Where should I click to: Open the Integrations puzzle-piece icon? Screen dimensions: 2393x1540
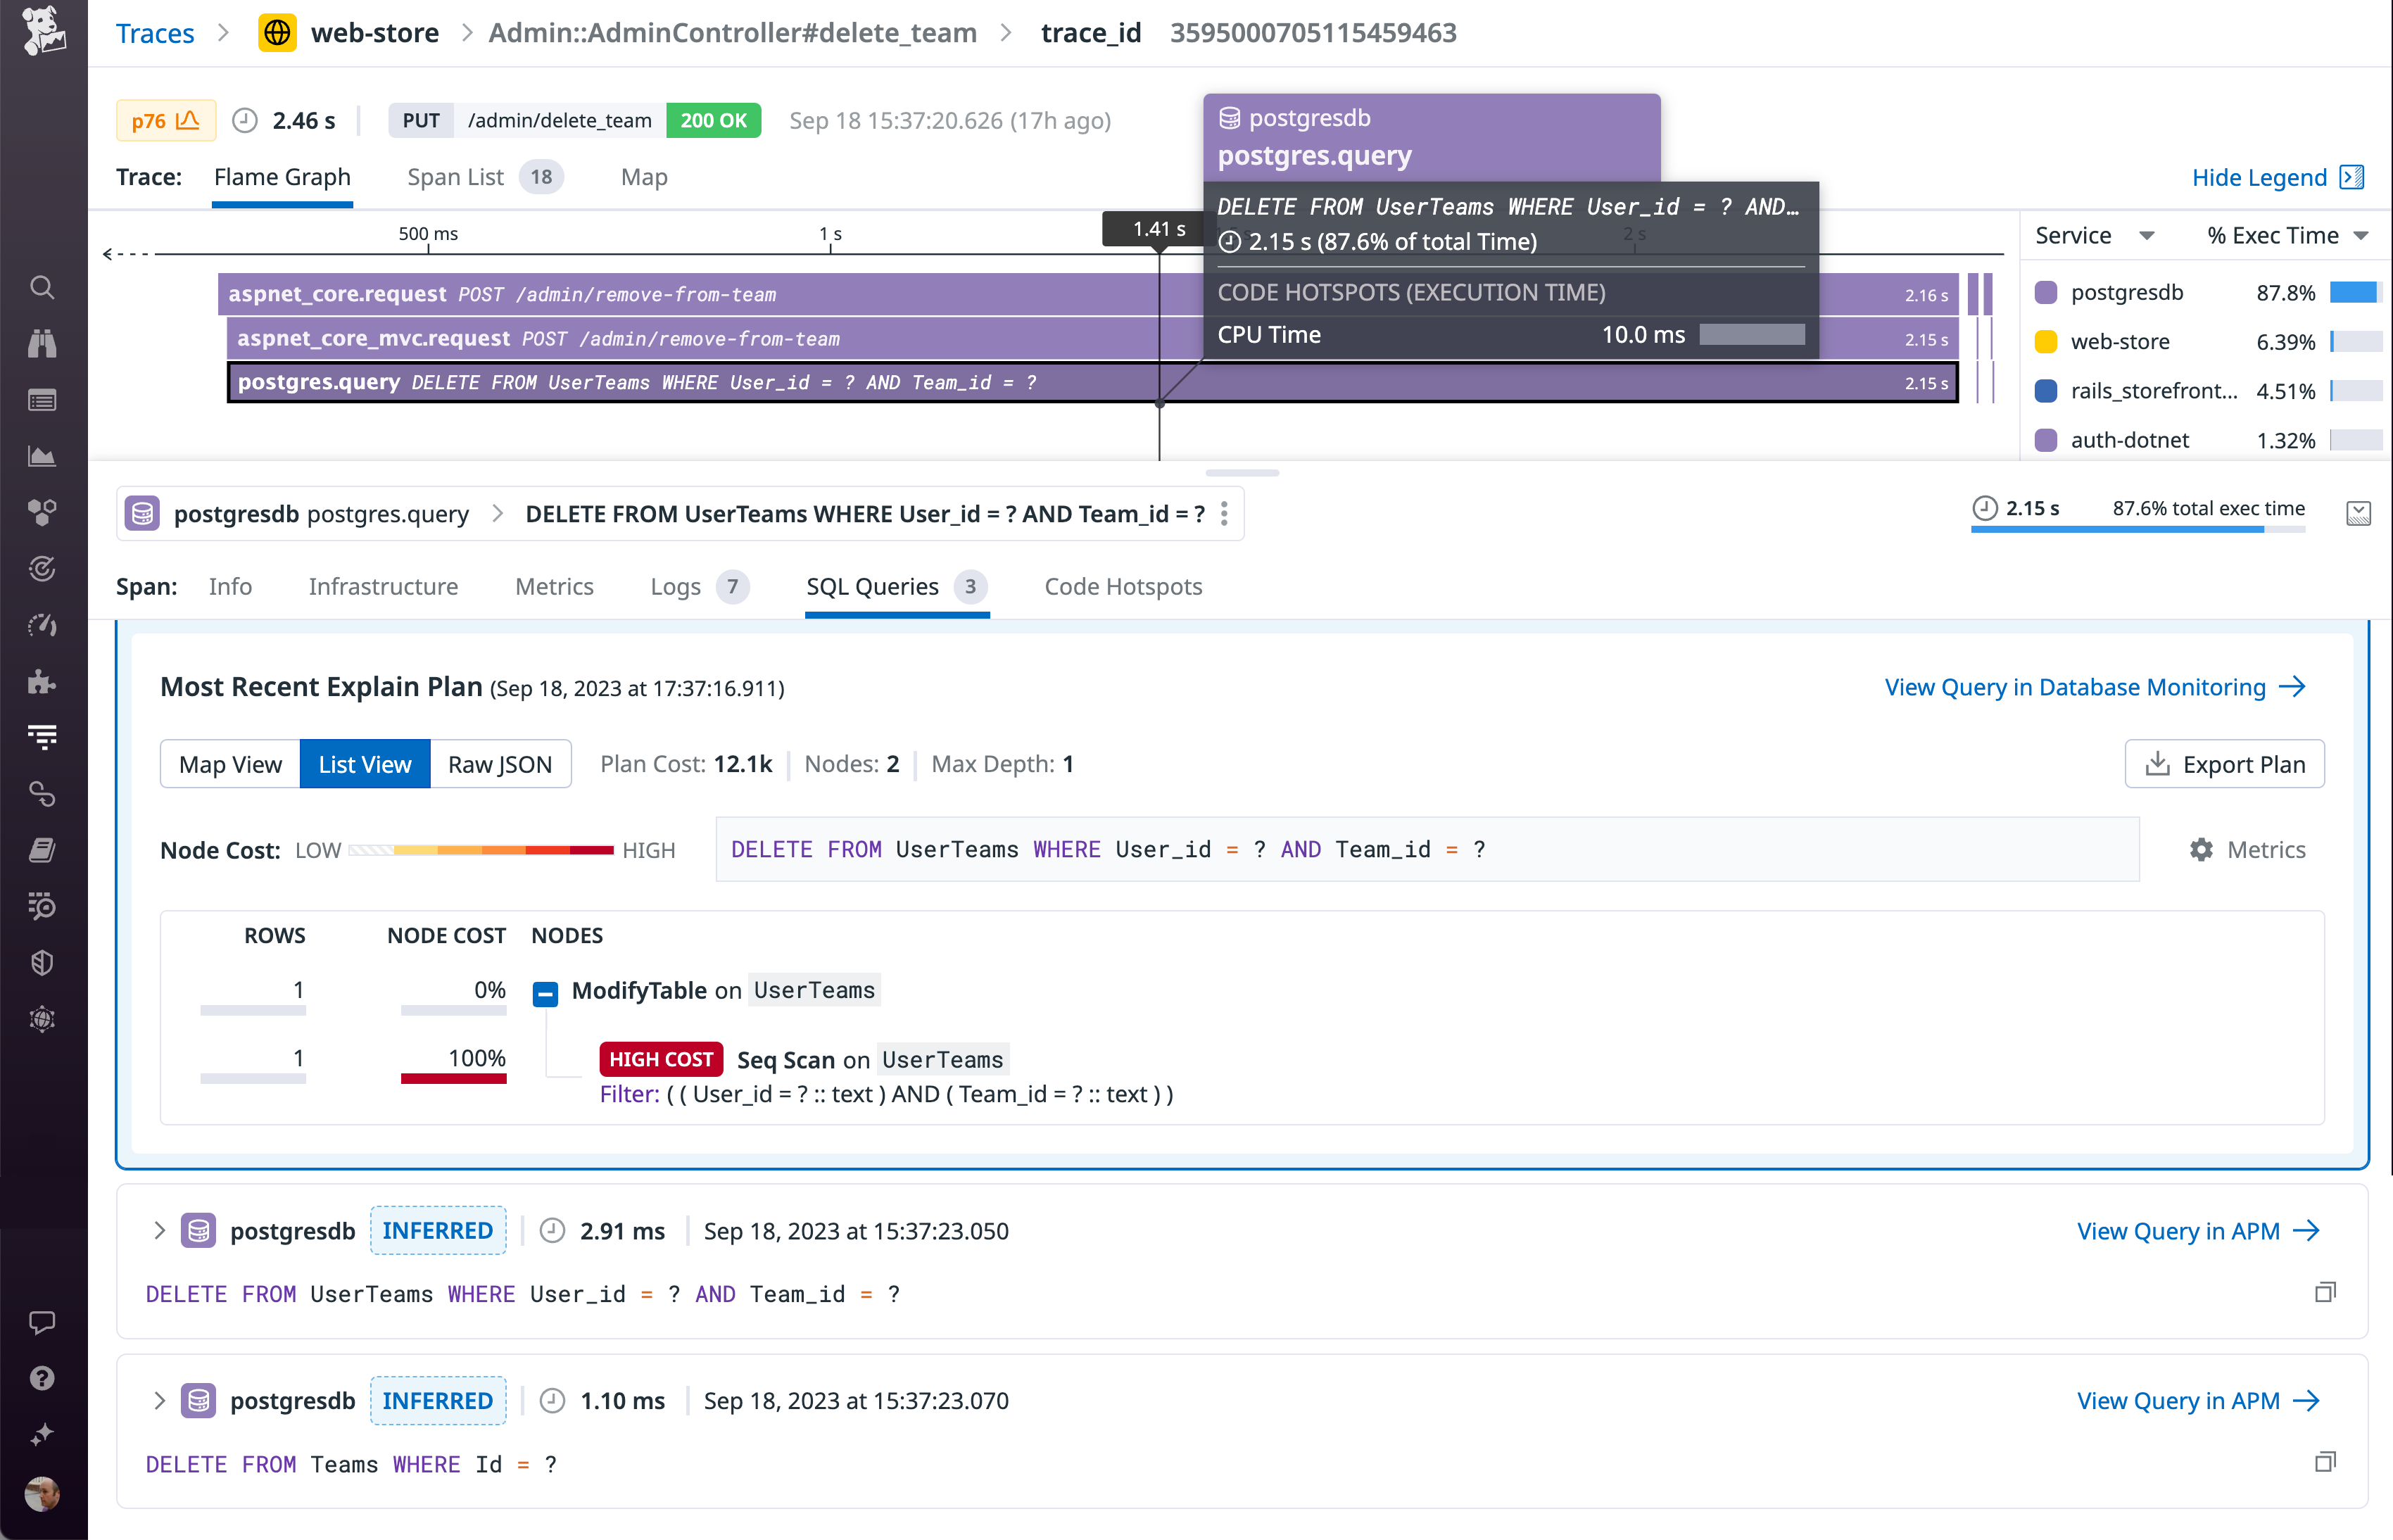tap(42, 682)
